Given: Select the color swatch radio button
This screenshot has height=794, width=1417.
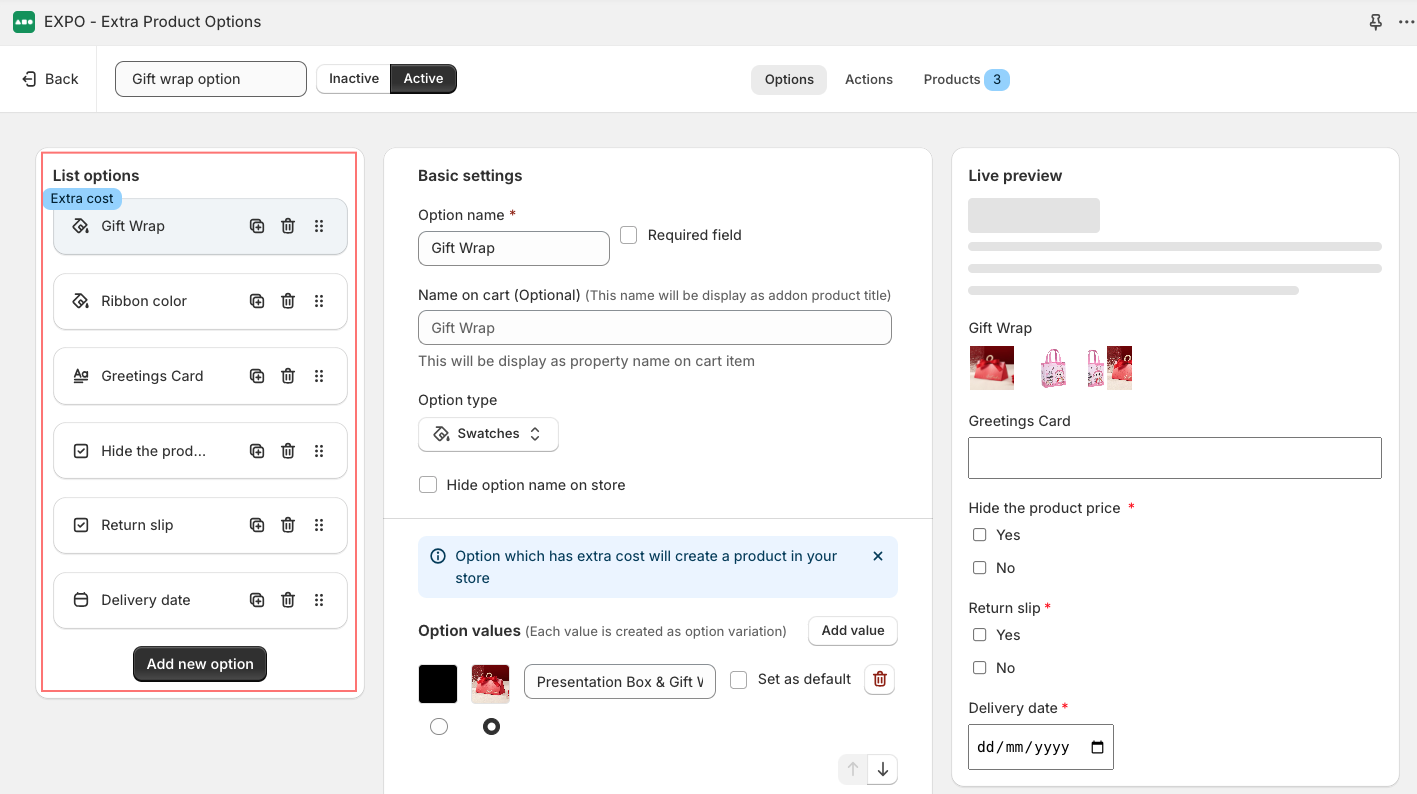Looking at the screenshot, I should [439, 727].
